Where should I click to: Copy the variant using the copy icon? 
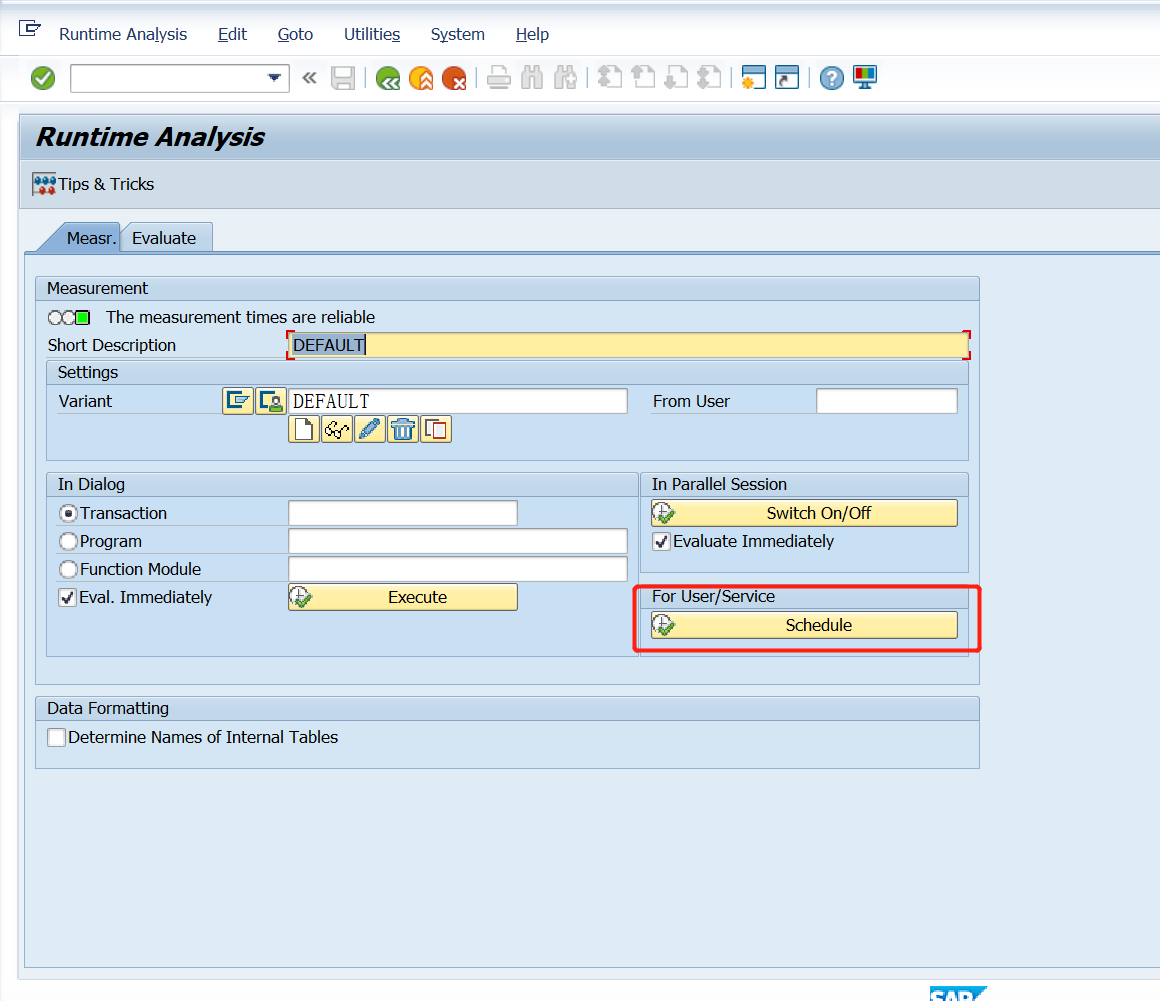[x=436, y=428]
